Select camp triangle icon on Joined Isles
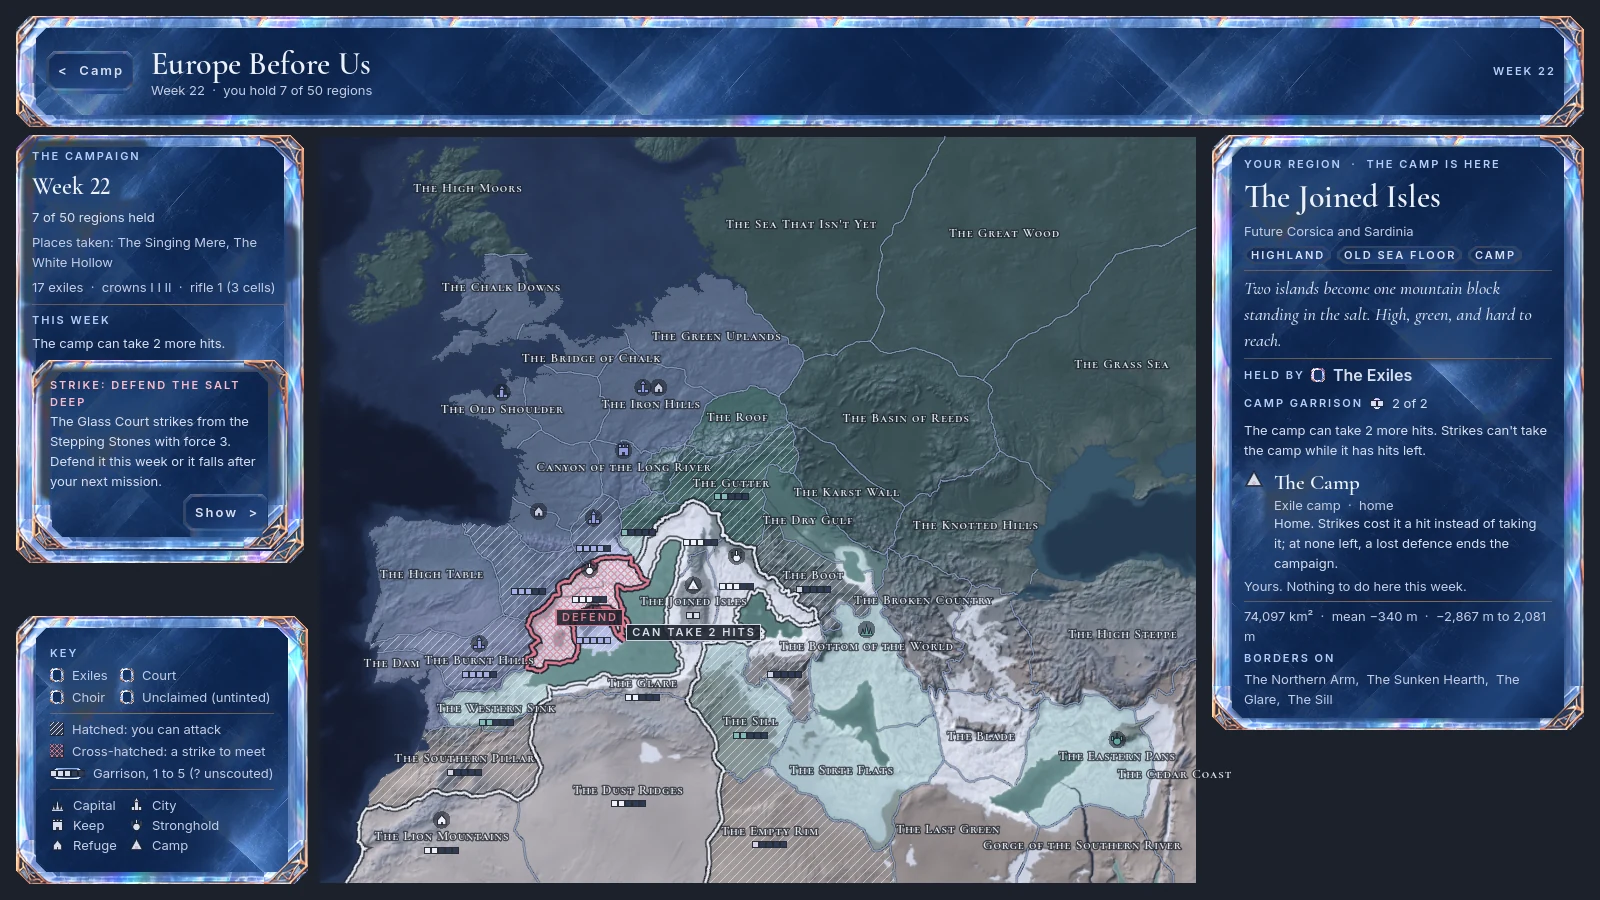The image size is (1600, 900). tap(693, 585)
